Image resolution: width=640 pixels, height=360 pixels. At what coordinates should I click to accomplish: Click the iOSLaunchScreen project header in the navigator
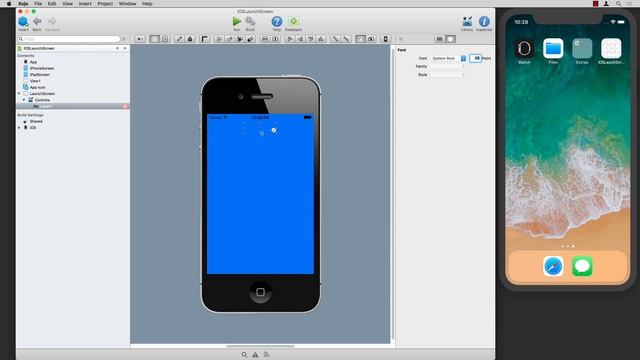(39, 48)
